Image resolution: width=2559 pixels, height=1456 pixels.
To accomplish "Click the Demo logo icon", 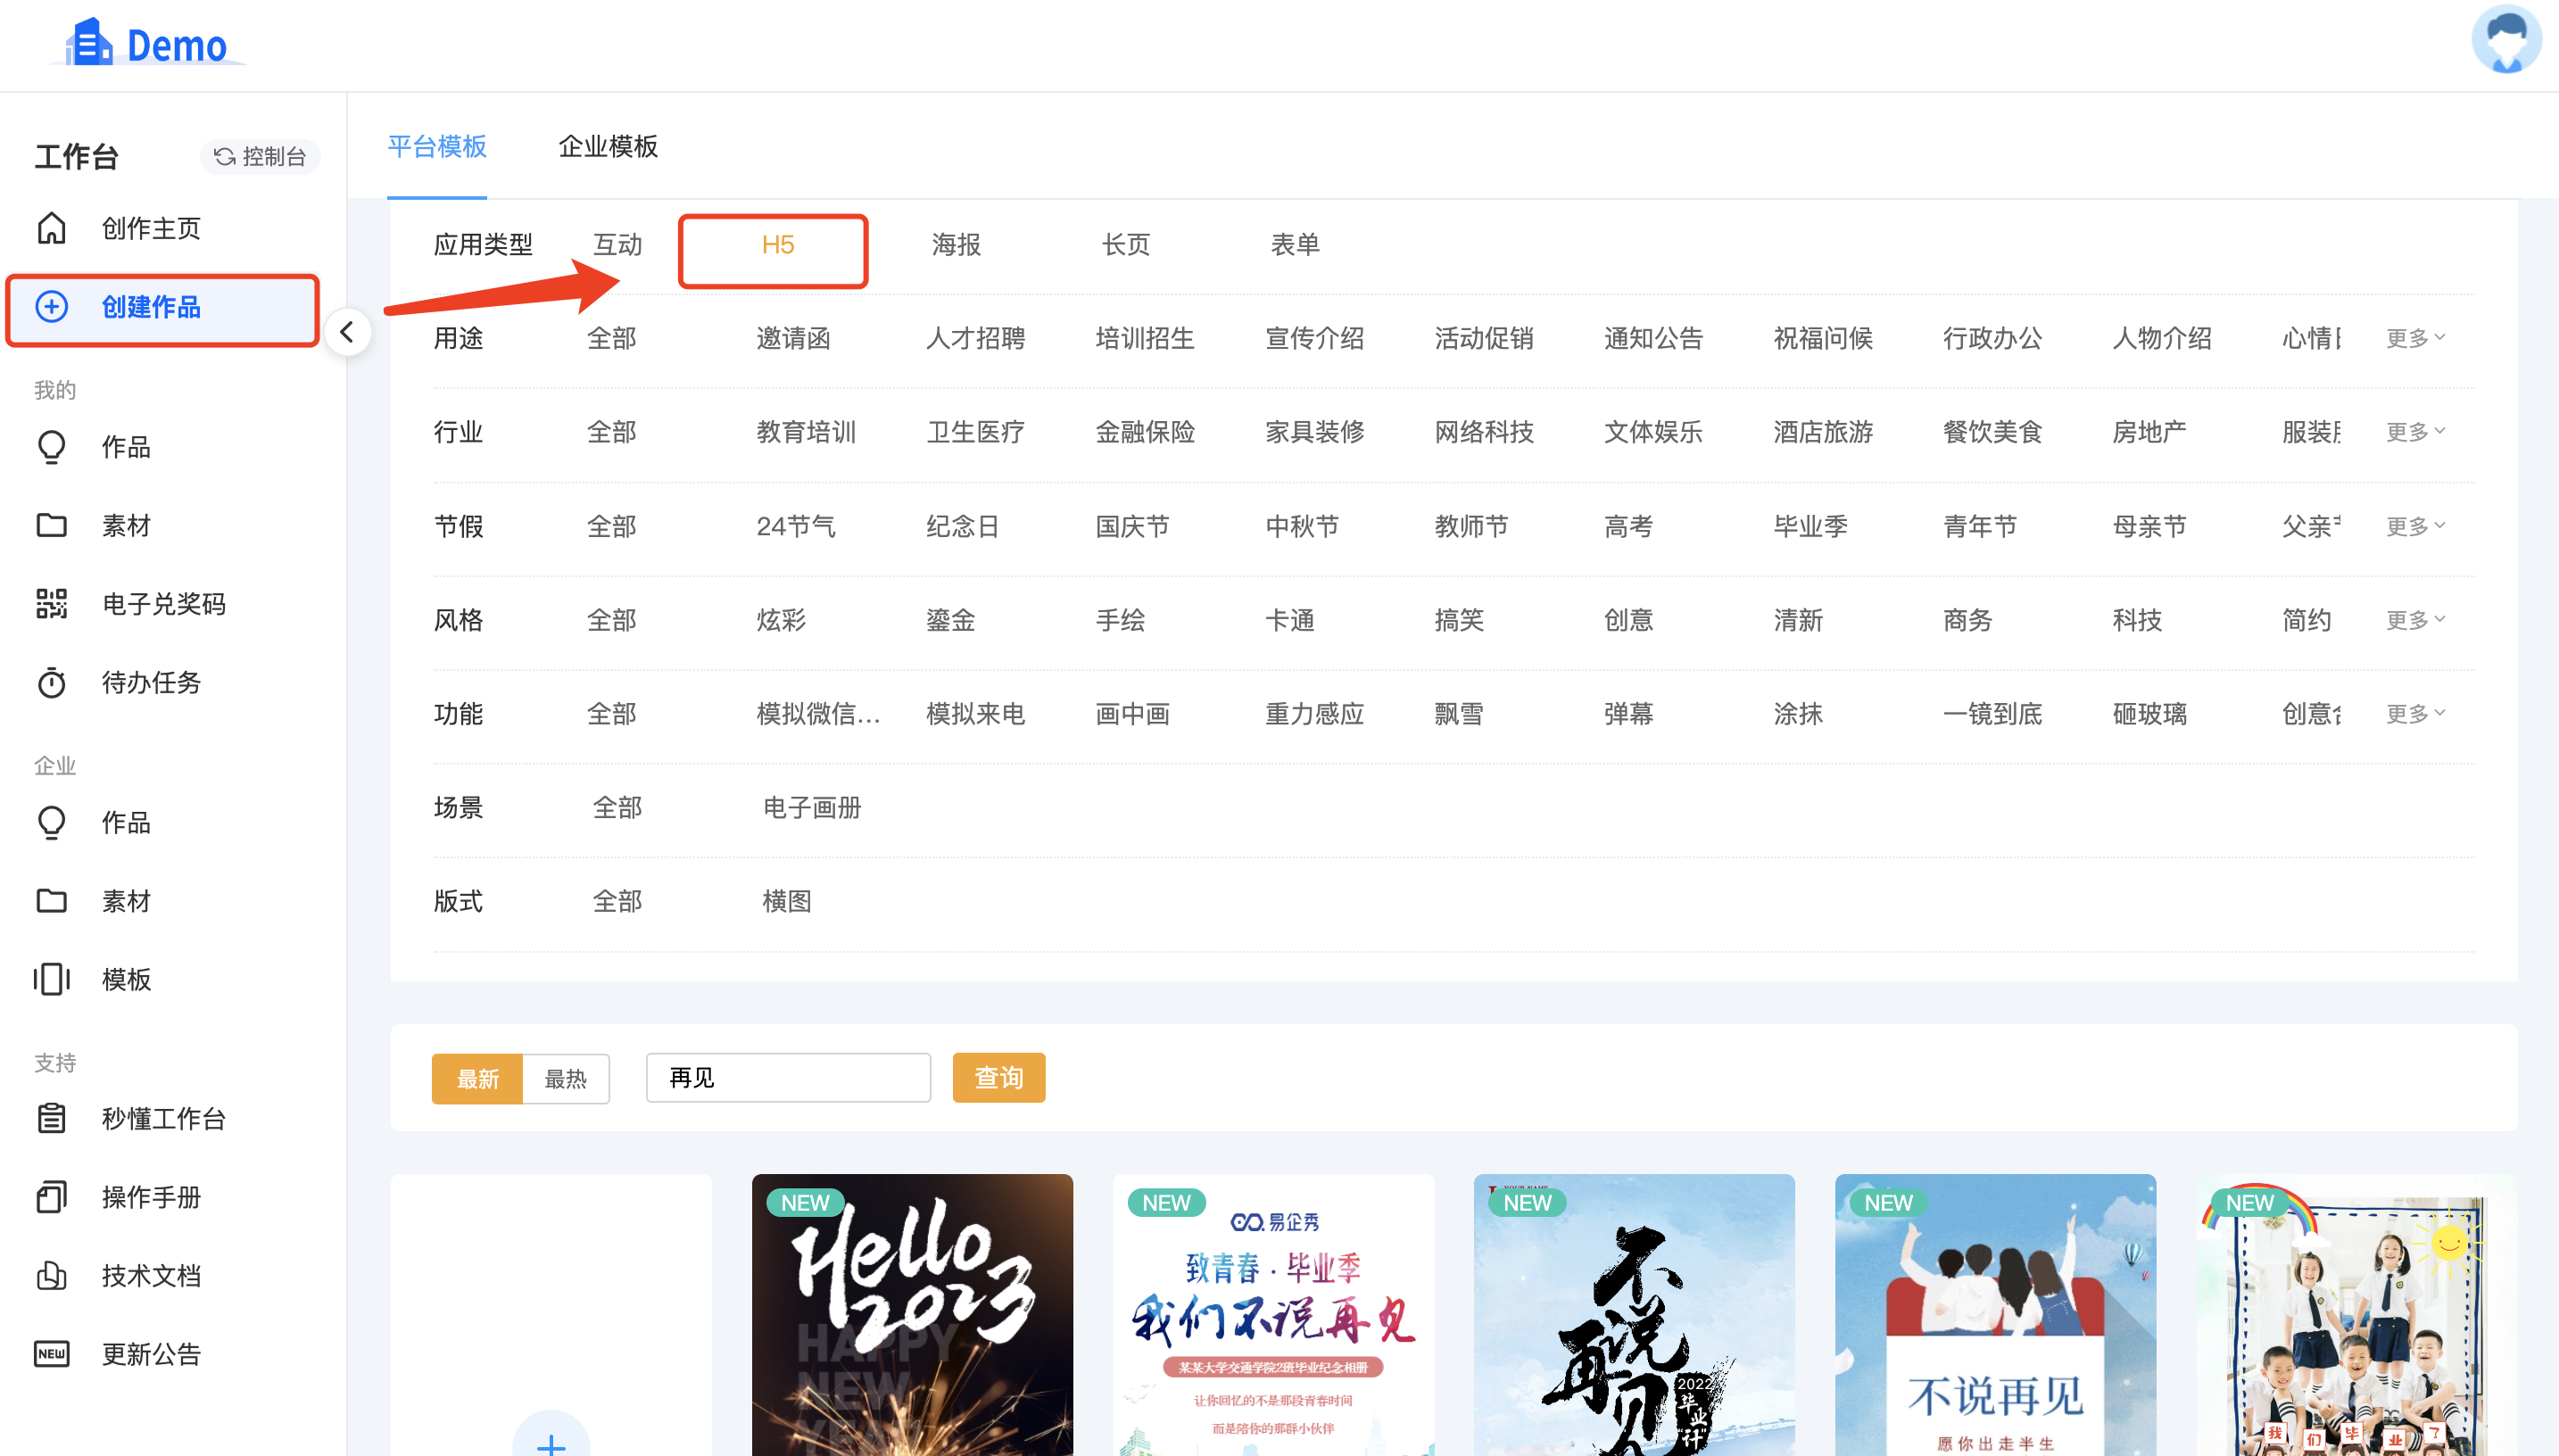I will point(88,42).
